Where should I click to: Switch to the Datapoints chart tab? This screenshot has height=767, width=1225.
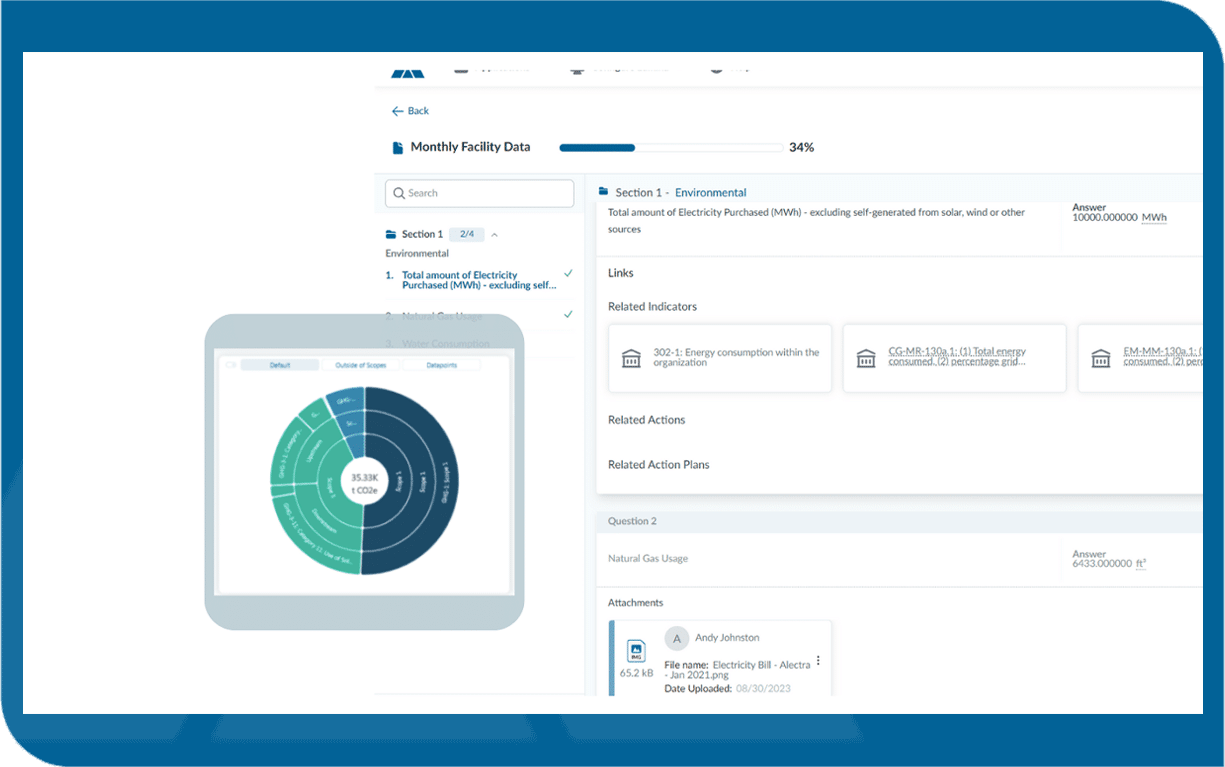[x=441, y=365]
